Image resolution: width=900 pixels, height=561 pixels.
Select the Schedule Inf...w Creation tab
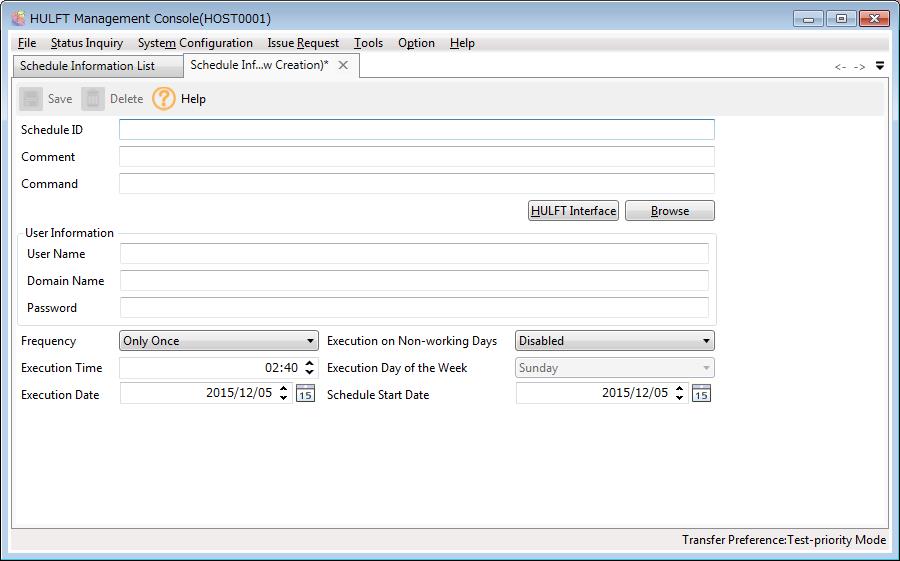[259, 65]
